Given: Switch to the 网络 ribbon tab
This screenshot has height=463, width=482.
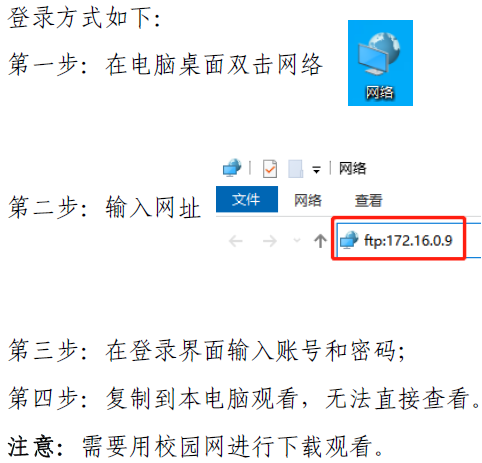Looking at the screenshot, I should click(308, 200).
